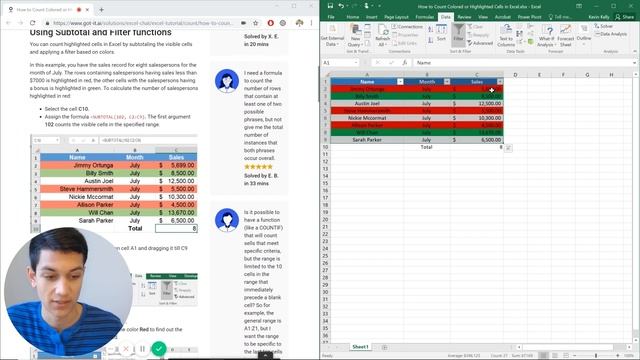
Task: Bookmark this page with star icon
Action: [256, 23]
